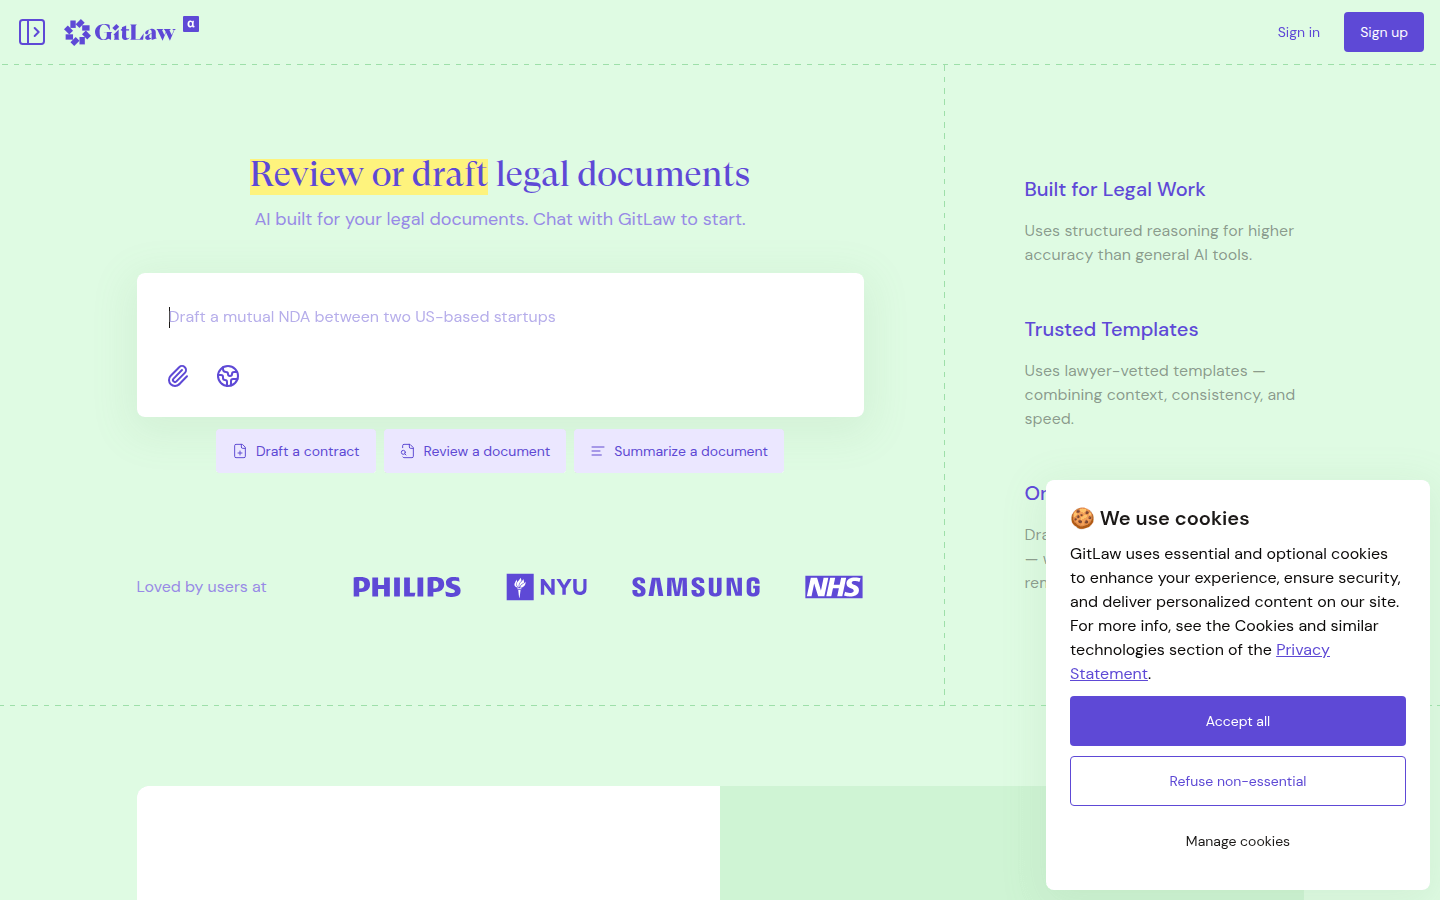Click the Philips logo

click(x=407, y=587)
